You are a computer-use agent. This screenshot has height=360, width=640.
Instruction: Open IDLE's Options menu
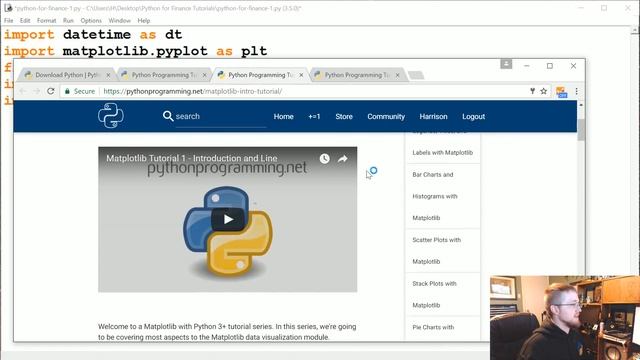(91, 20)
